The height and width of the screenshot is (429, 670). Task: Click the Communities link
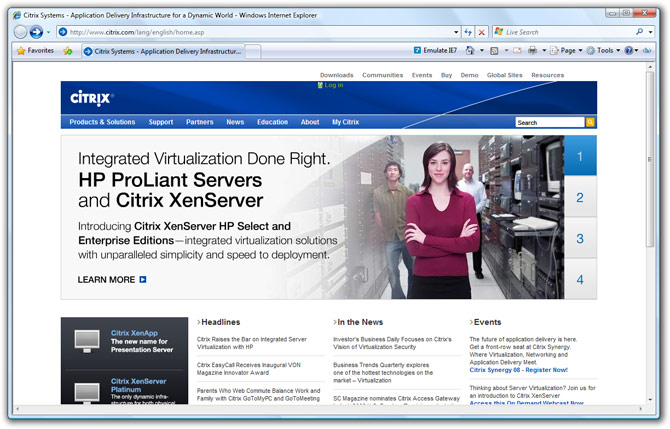click(382, 75)
